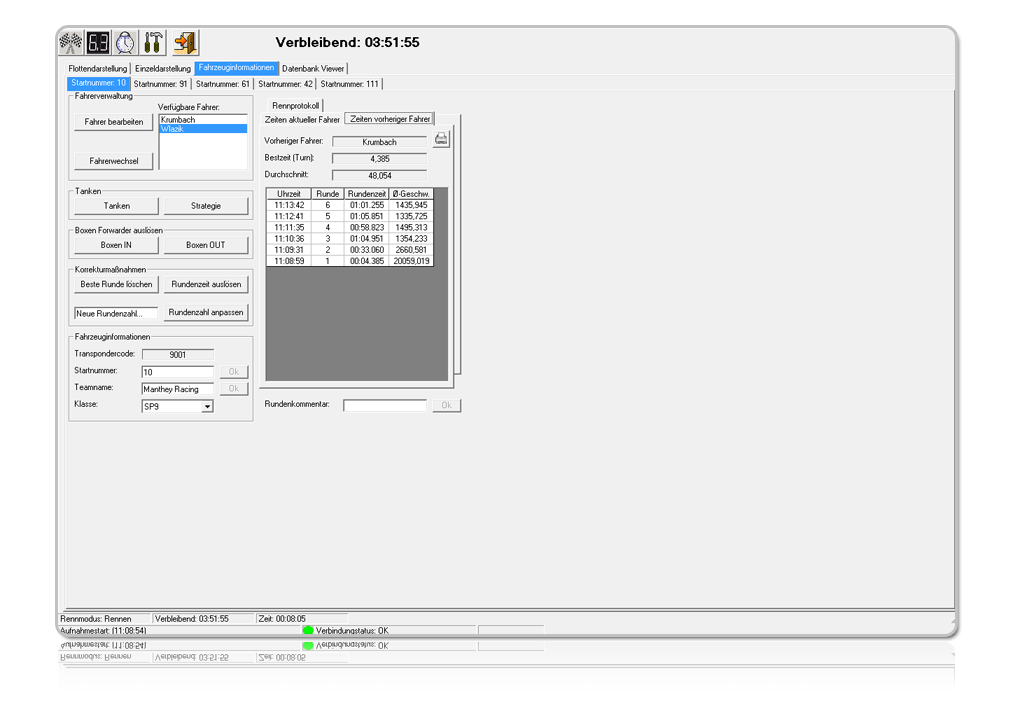Image resolution: width=1024 pixels, height=713 pixels.
Task: Click the green Verbindungsstatus indicator
Action: coord(308,631)
